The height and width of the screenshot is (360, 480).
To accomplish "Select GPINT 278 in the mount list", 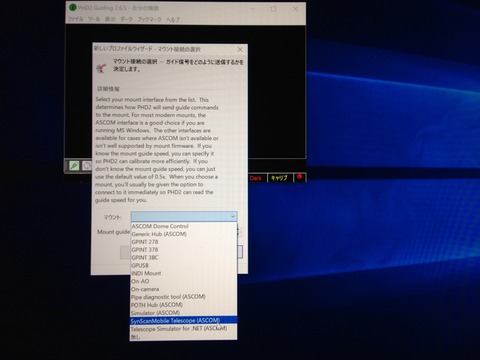I will point(183,242).
